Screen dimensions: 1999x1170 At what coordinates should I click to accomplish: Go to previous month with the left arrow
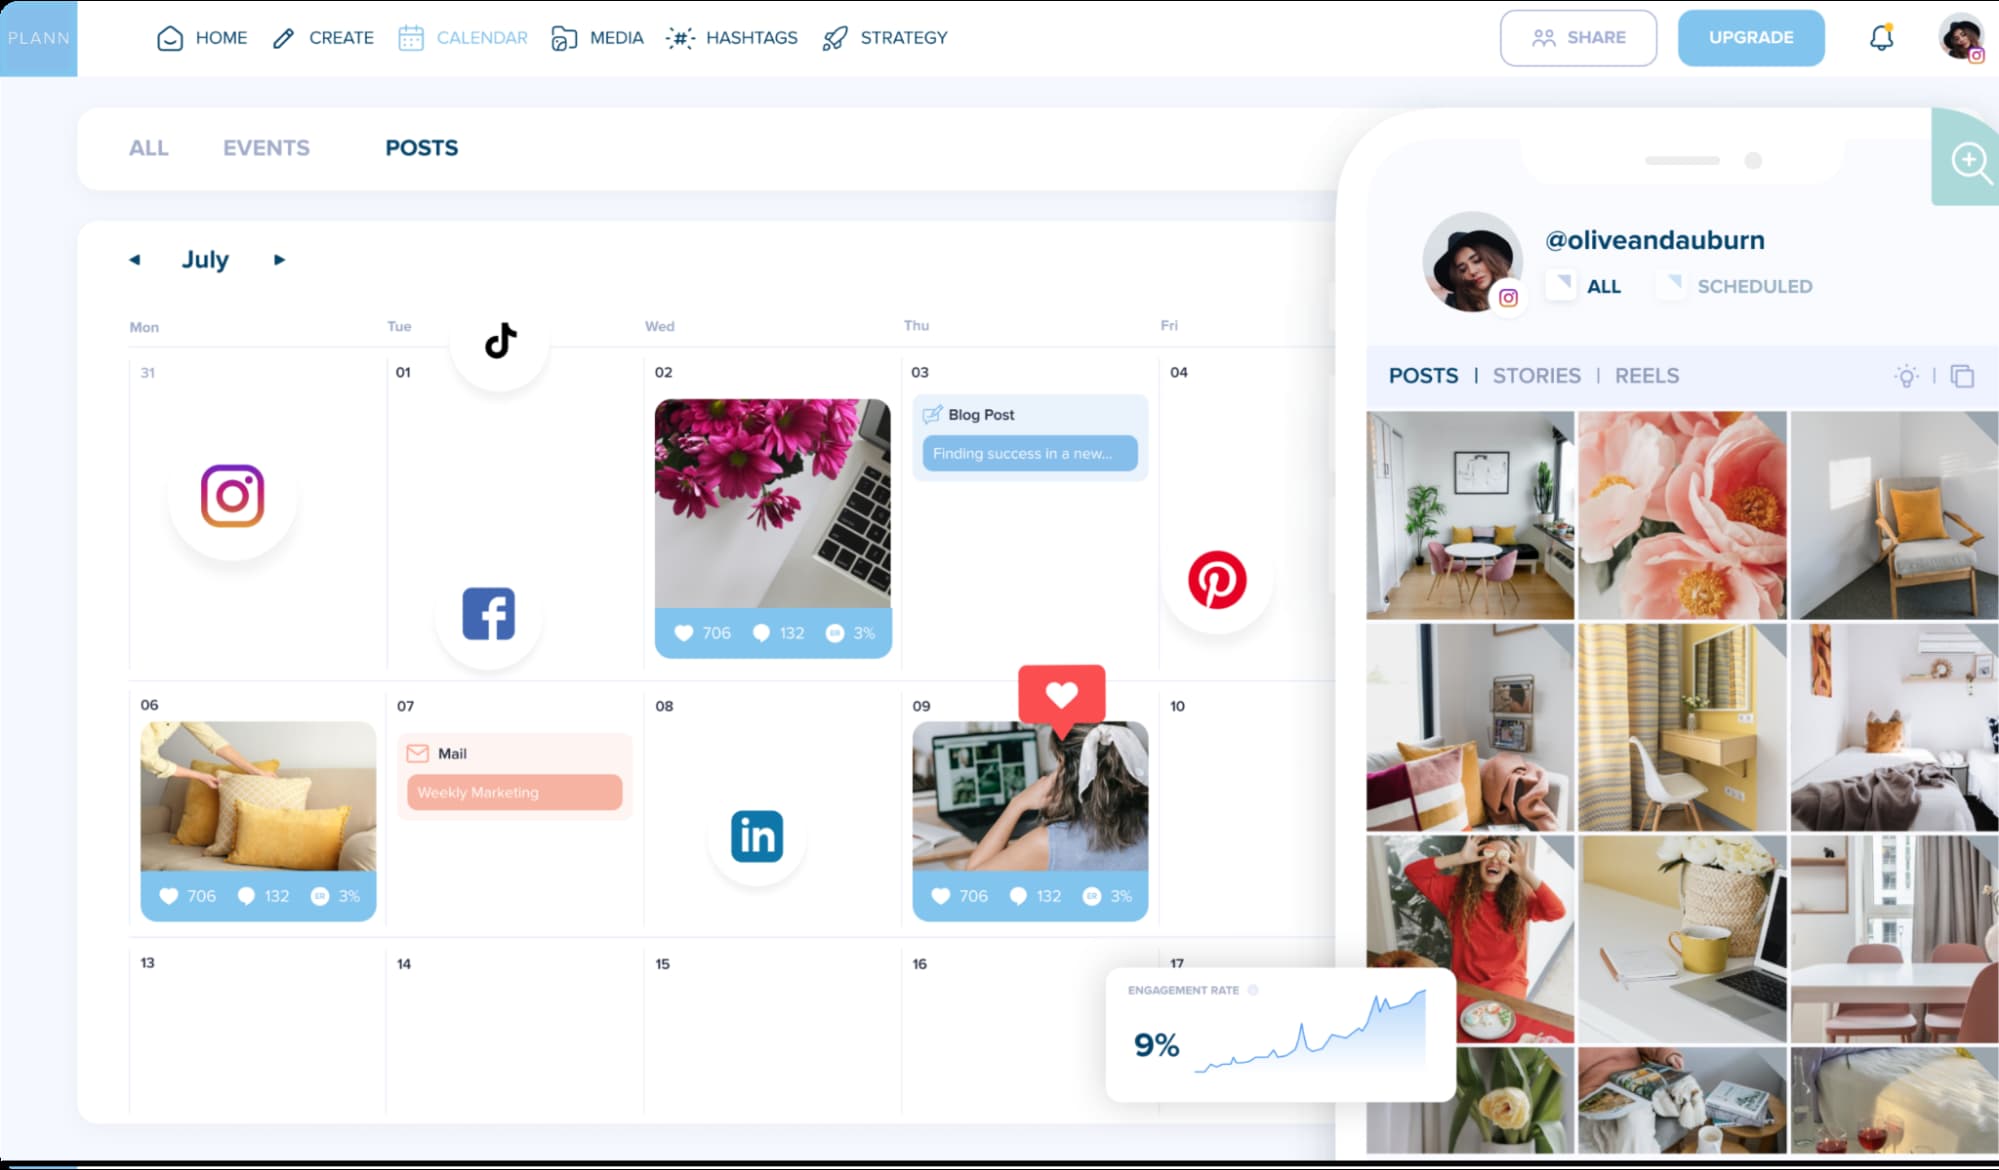click(135, 260)
